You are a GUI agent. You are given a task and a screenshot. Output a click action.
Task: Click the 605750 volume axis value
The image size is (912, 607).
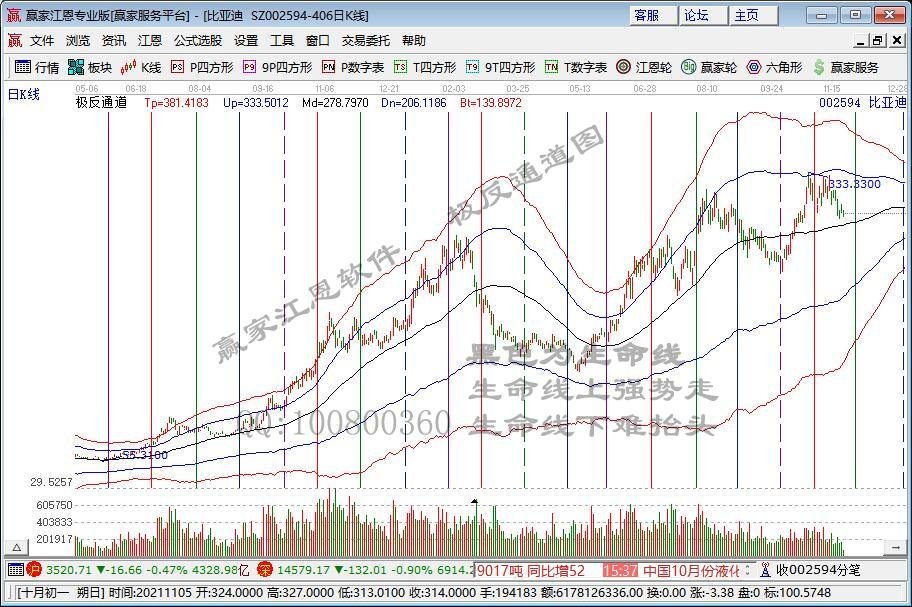tap(55, 505)
